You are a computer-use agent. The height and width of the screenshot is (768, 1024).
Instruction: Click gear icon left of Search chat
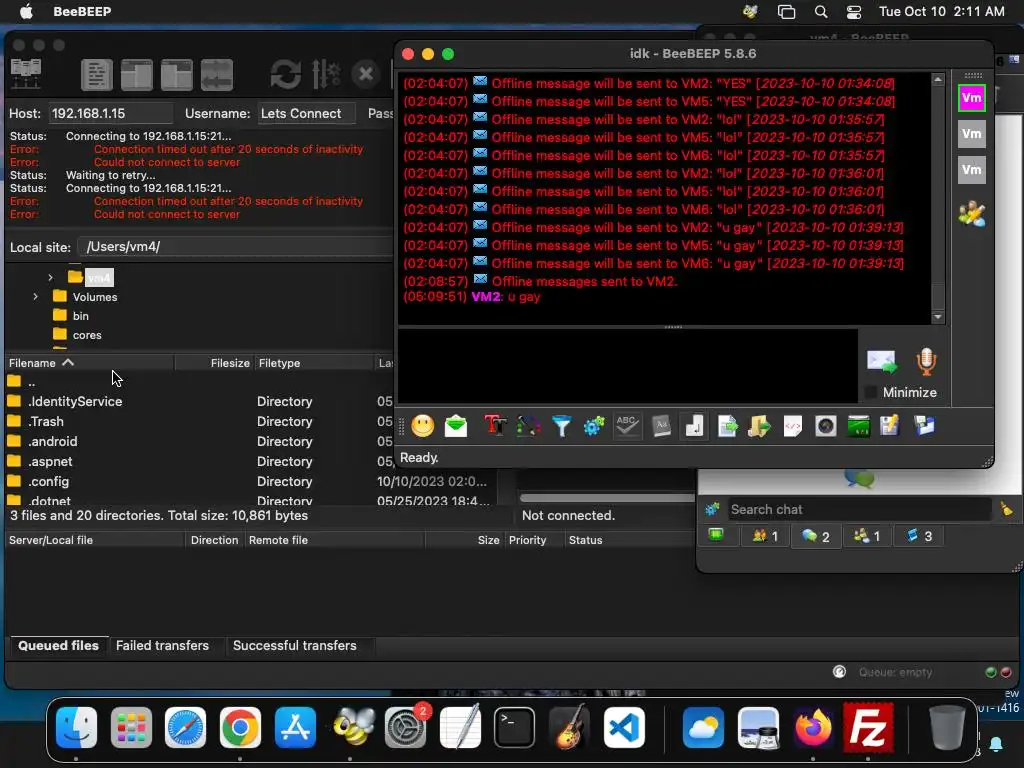click(x=712, y=509)
